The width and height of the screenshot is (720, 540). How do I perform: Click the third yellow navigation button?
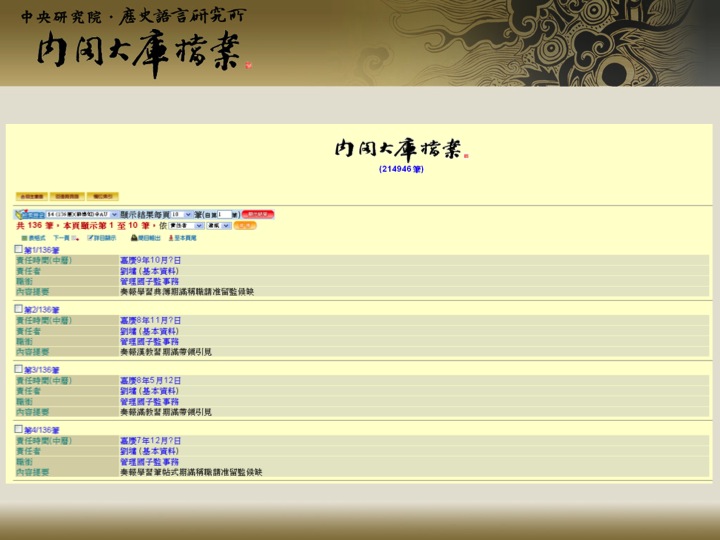tap(103, 197)
